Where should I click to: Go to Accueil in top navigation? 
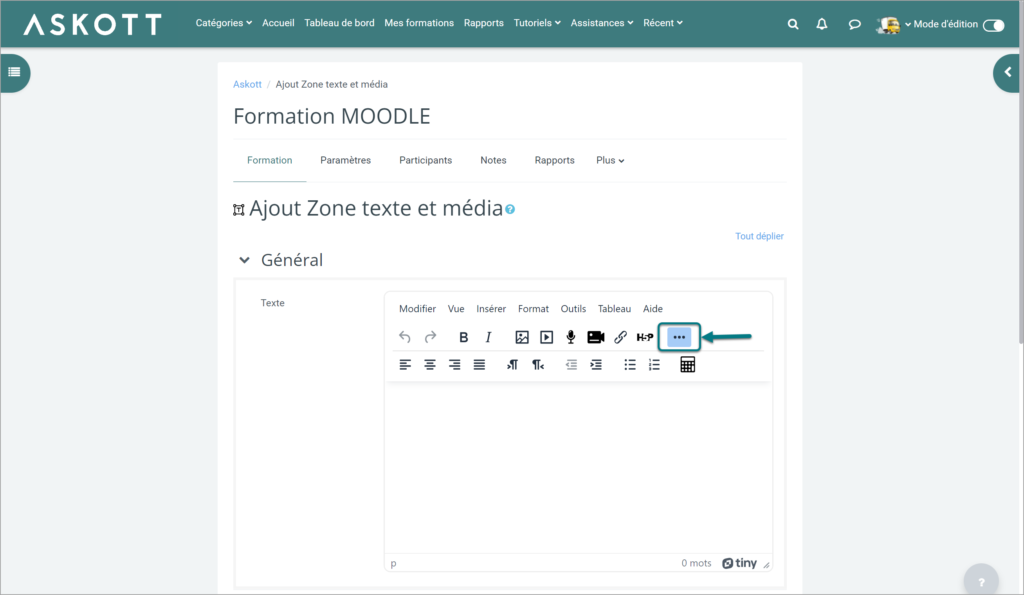coord(278,23)
